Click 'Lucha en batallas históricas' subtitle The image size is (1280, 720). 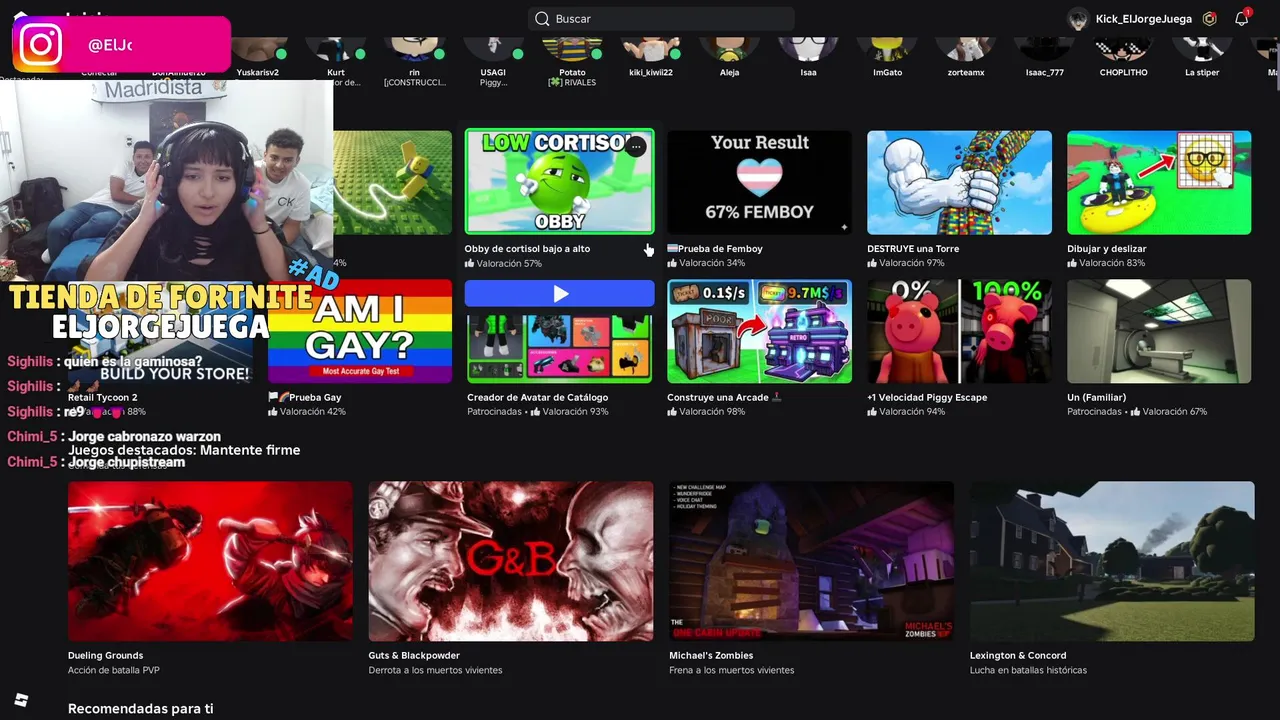coord(1028,671)
